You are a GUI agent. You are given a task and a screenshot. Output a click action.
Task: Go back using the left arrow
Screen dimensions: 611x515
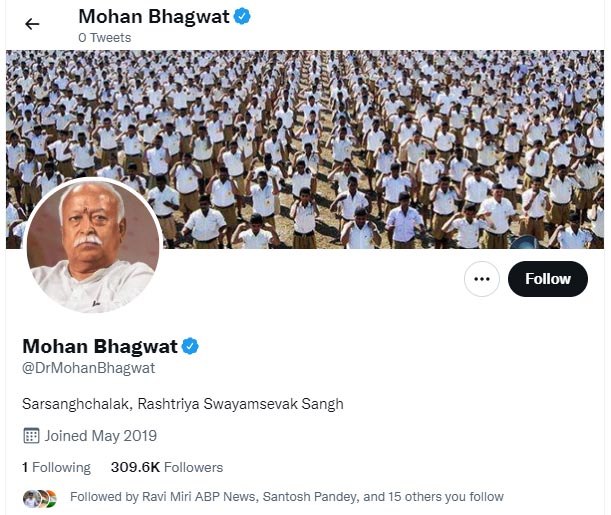tap(32, 24)
